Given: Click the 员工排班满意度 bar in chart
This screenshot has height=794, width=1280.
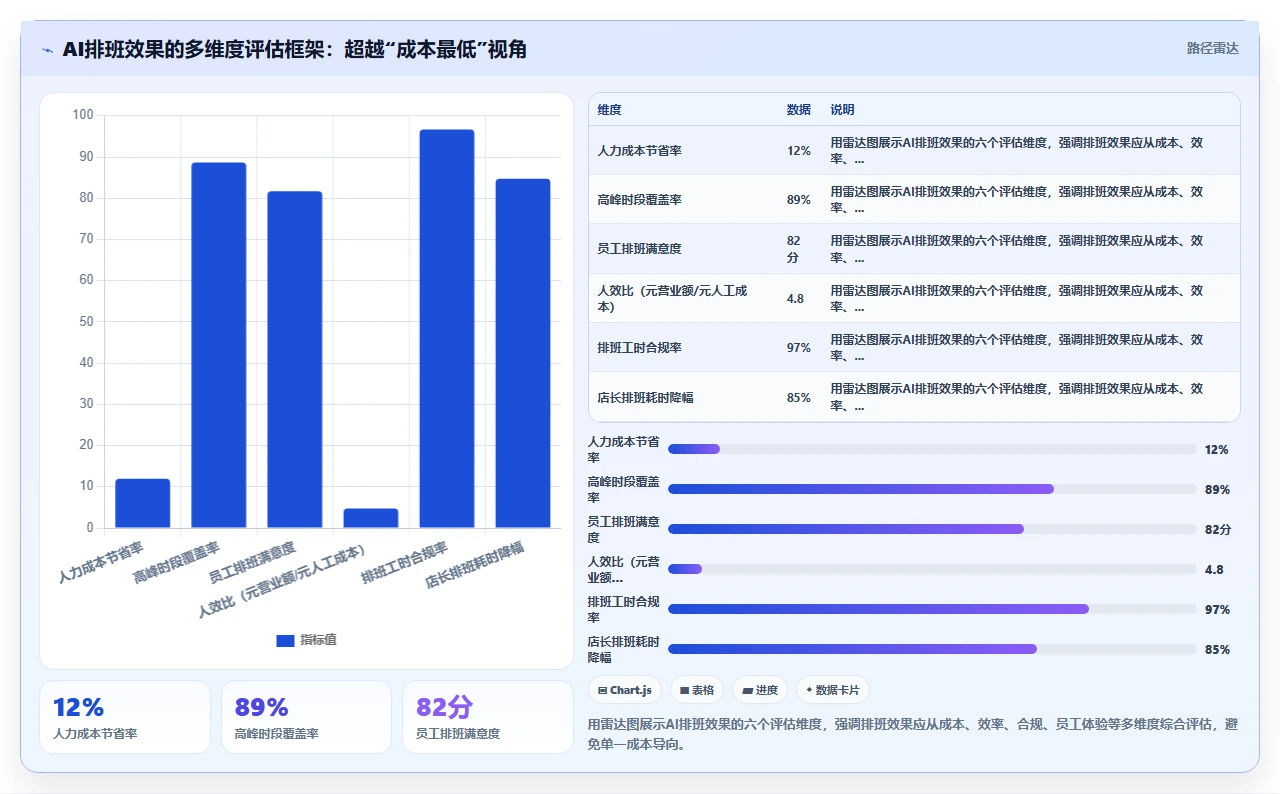Looking at the screenshot, I should (294, 359).
